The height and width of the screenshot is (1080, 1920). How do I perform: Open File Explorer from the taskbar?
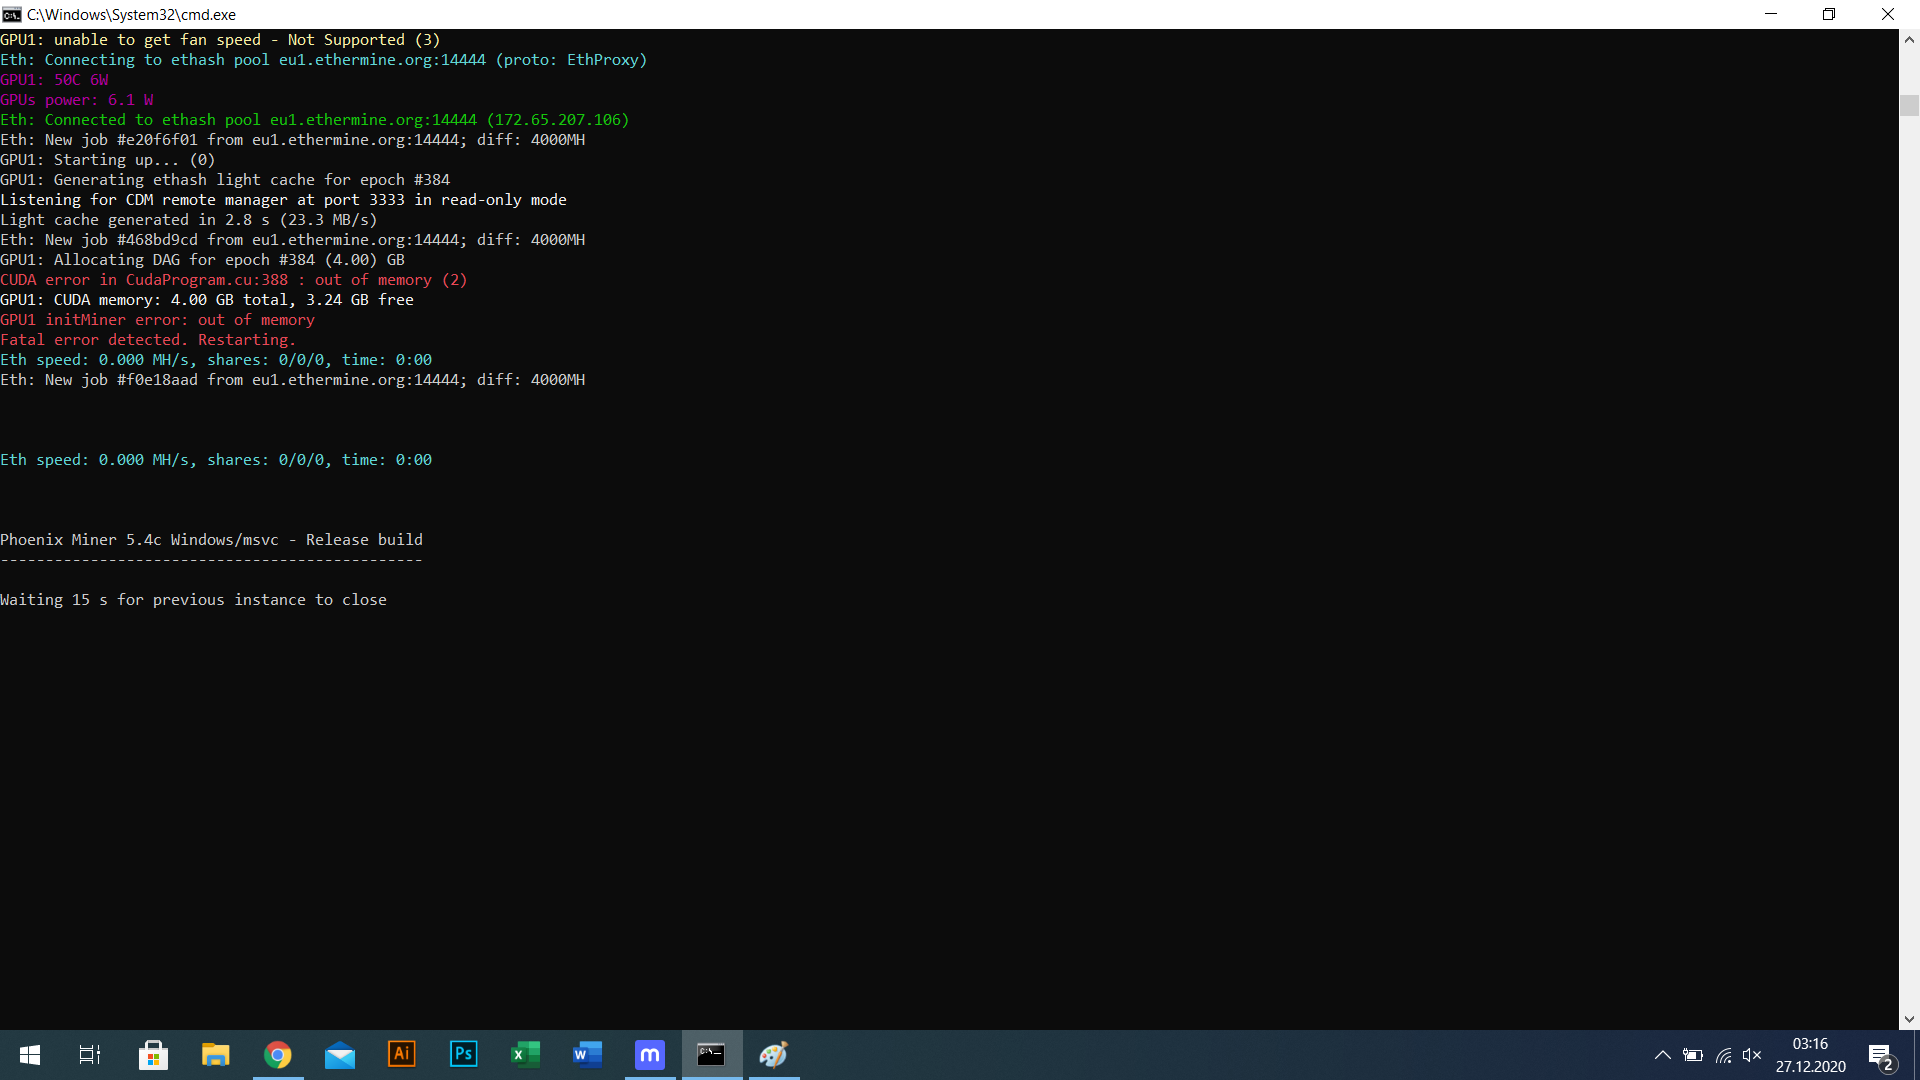coord(215,1055)
